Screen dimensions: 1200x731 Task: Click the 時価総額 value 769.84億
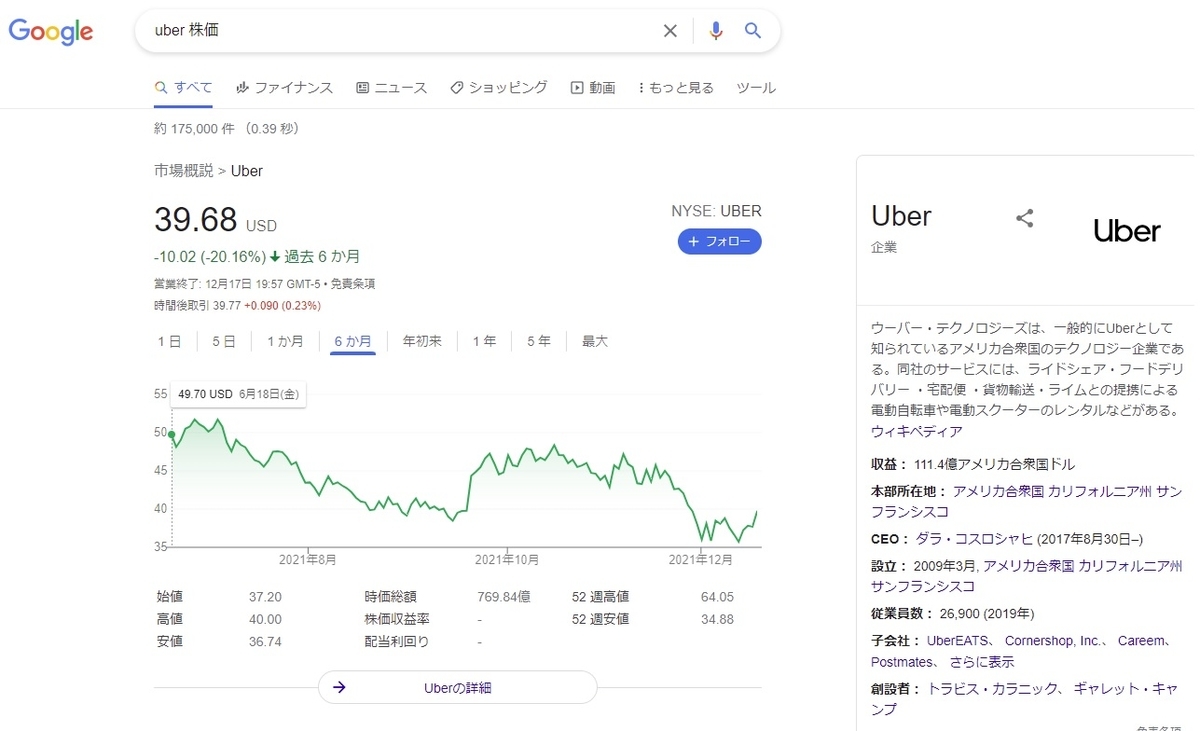pyautogui.click(x=504, y=597)
